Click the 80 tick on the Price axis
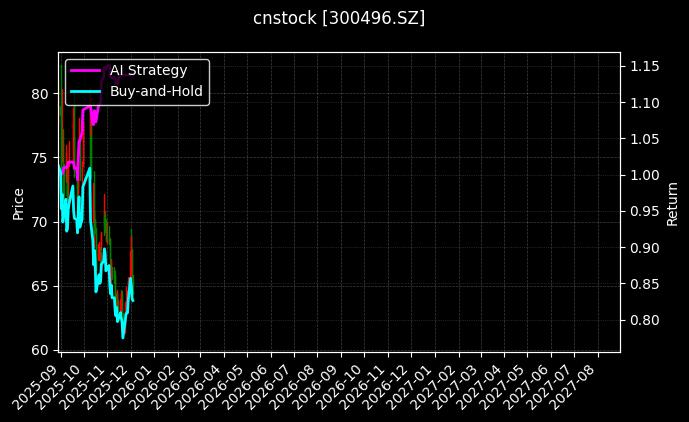The image size is (689, 422). tap(40, 94)
